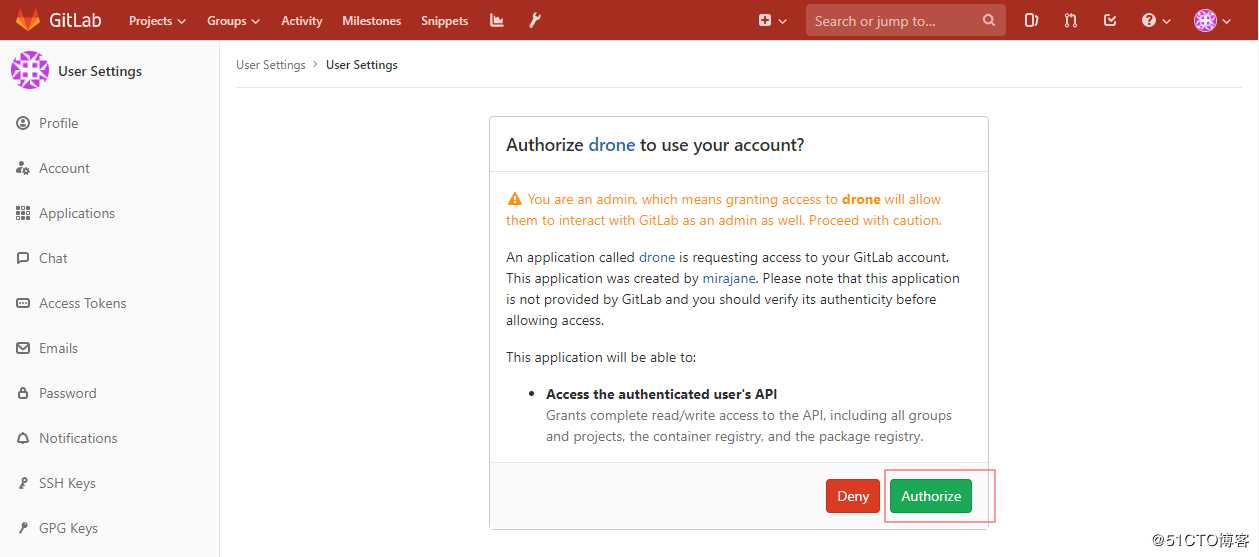
Task: Open the user avatar dropdown menu
Action: point(1213,20)
